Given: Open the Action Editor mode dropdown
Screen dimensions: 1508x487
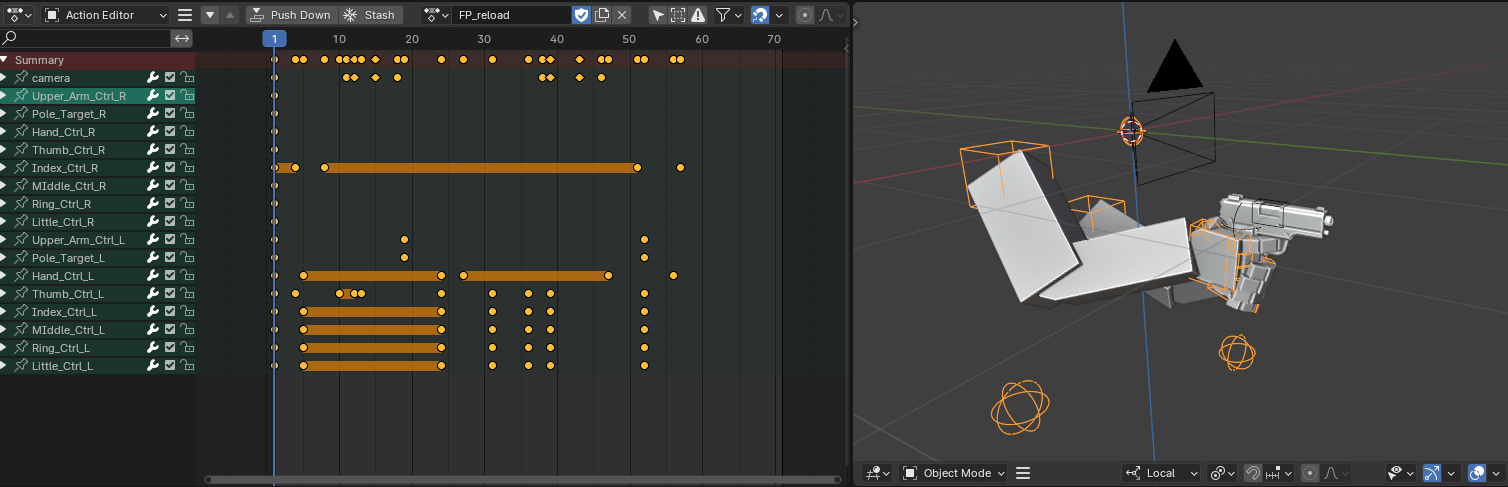Looking at the screenshot, I should click(x=106, y=15).
